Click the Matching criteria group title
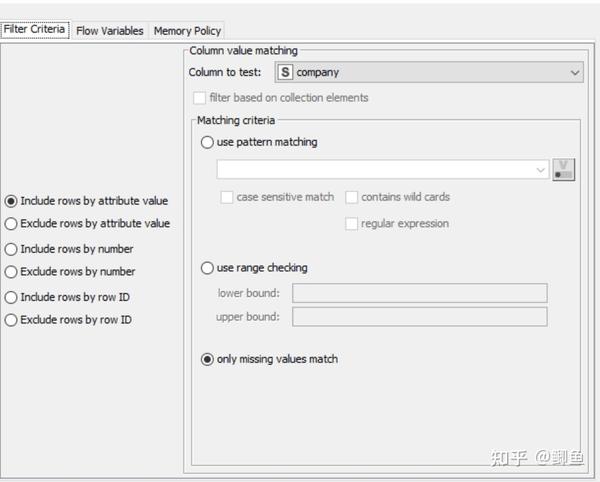Viewport: 600px width, 482px height. (x=236, y=120)
